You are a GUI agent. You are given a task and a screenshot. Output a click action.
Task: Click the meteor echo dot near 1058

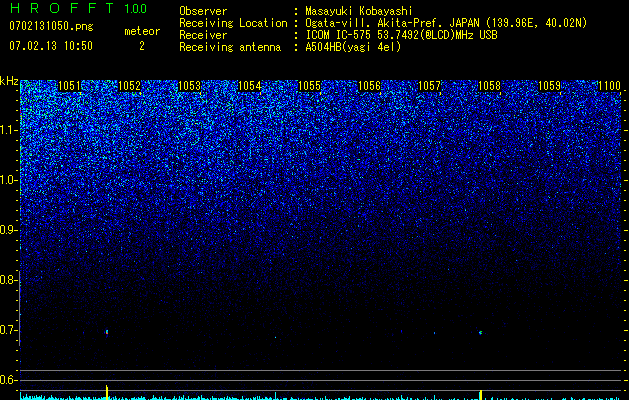[480, 332]
